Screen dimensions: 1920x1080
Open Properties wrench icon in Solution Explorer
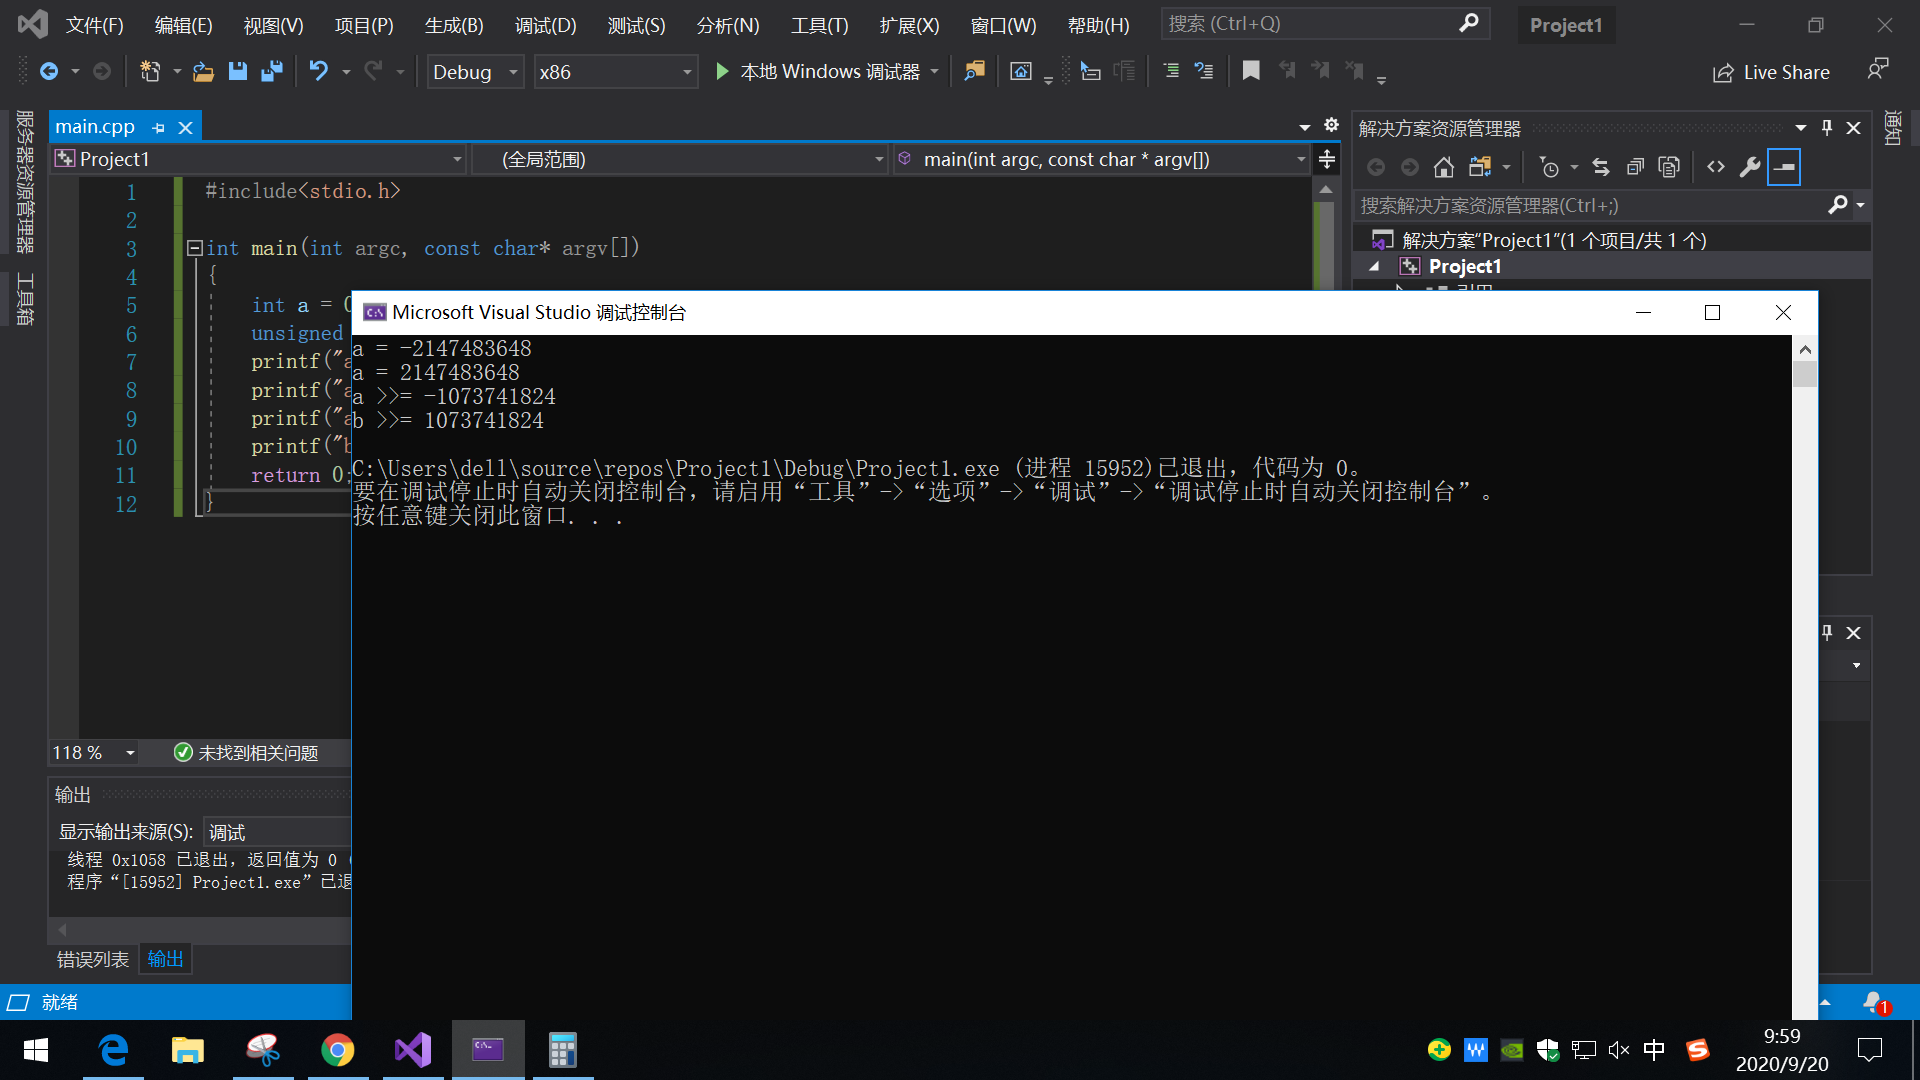click(x=1749, y=167)
